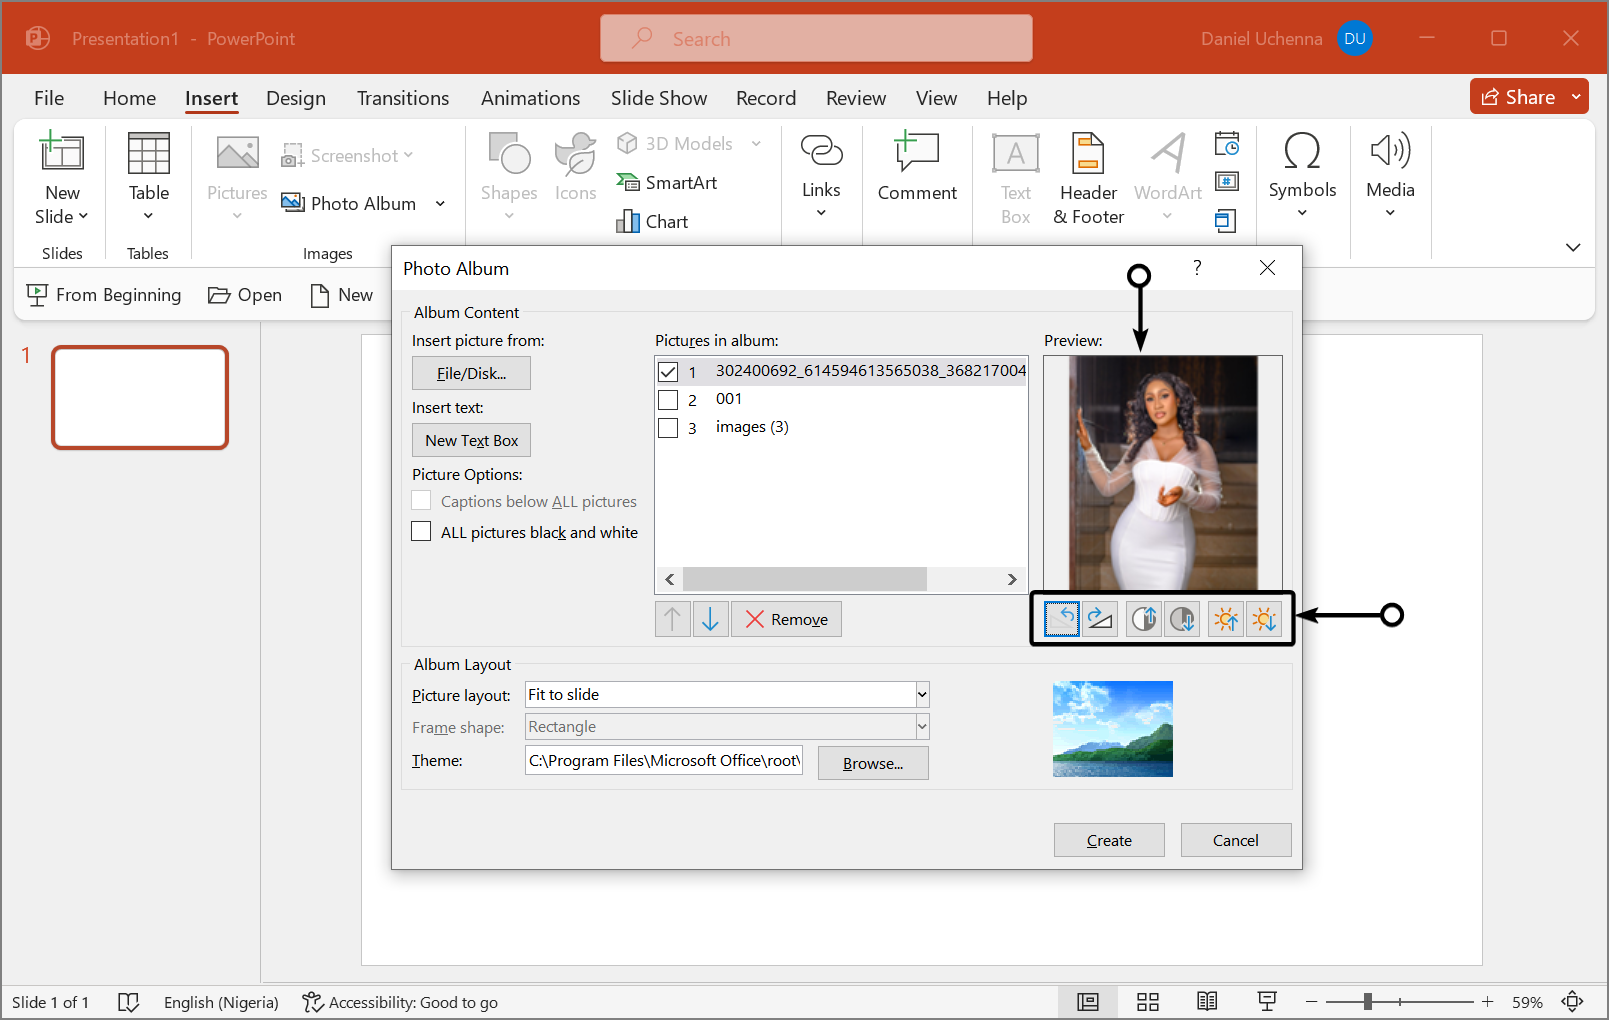Viewport: 1609px width, 1020px height.
Task: Switch to the Design tab
Action: coord(296,98)
